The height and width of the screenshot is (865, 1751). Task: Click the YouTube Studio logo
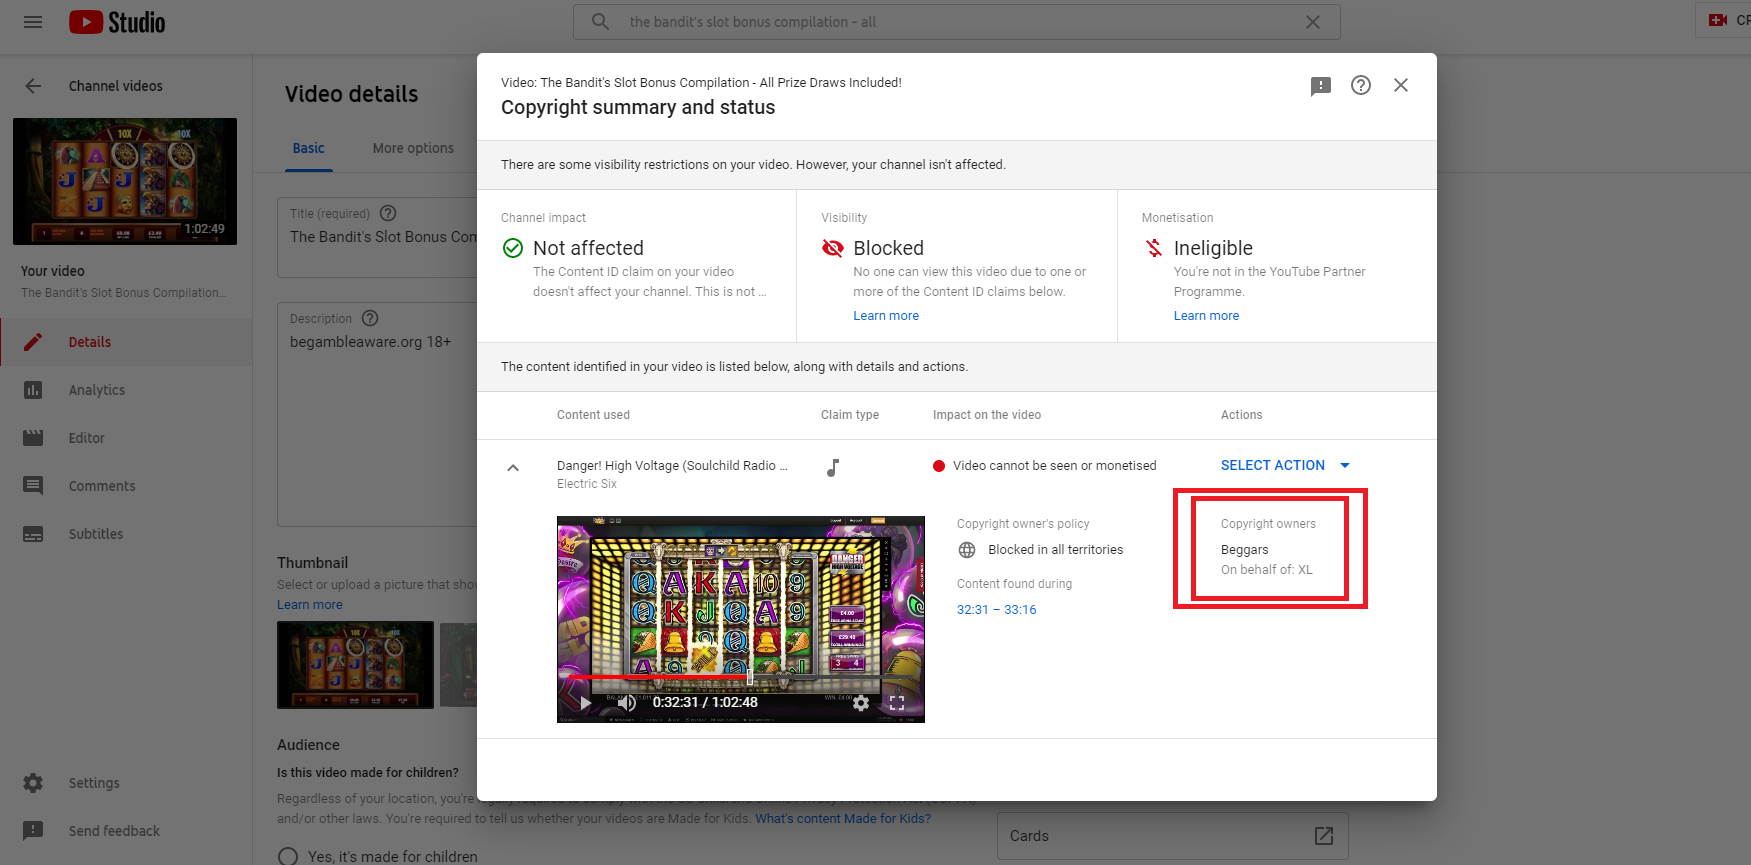[x=117, y=22]
